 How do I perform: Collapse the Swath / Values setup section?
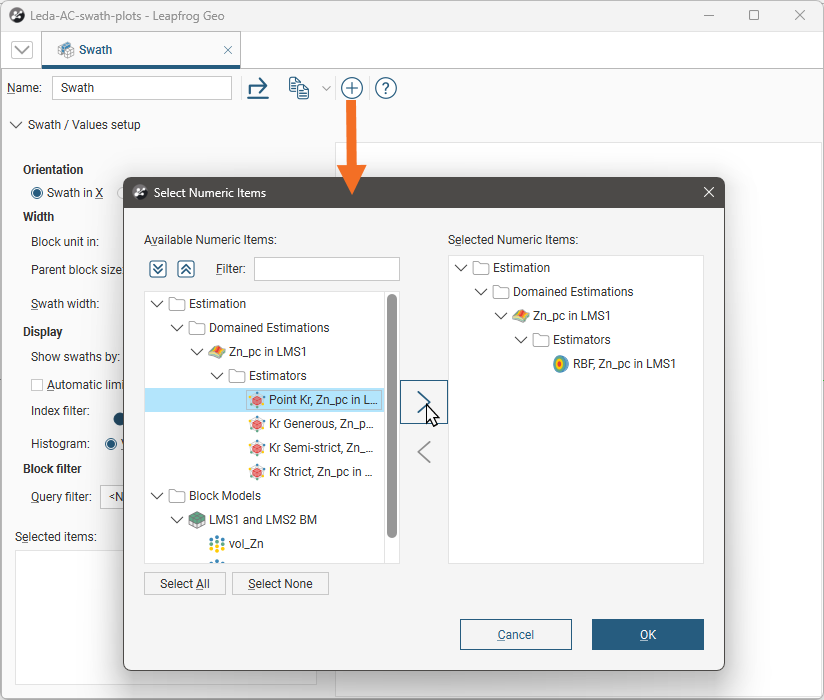15,125
